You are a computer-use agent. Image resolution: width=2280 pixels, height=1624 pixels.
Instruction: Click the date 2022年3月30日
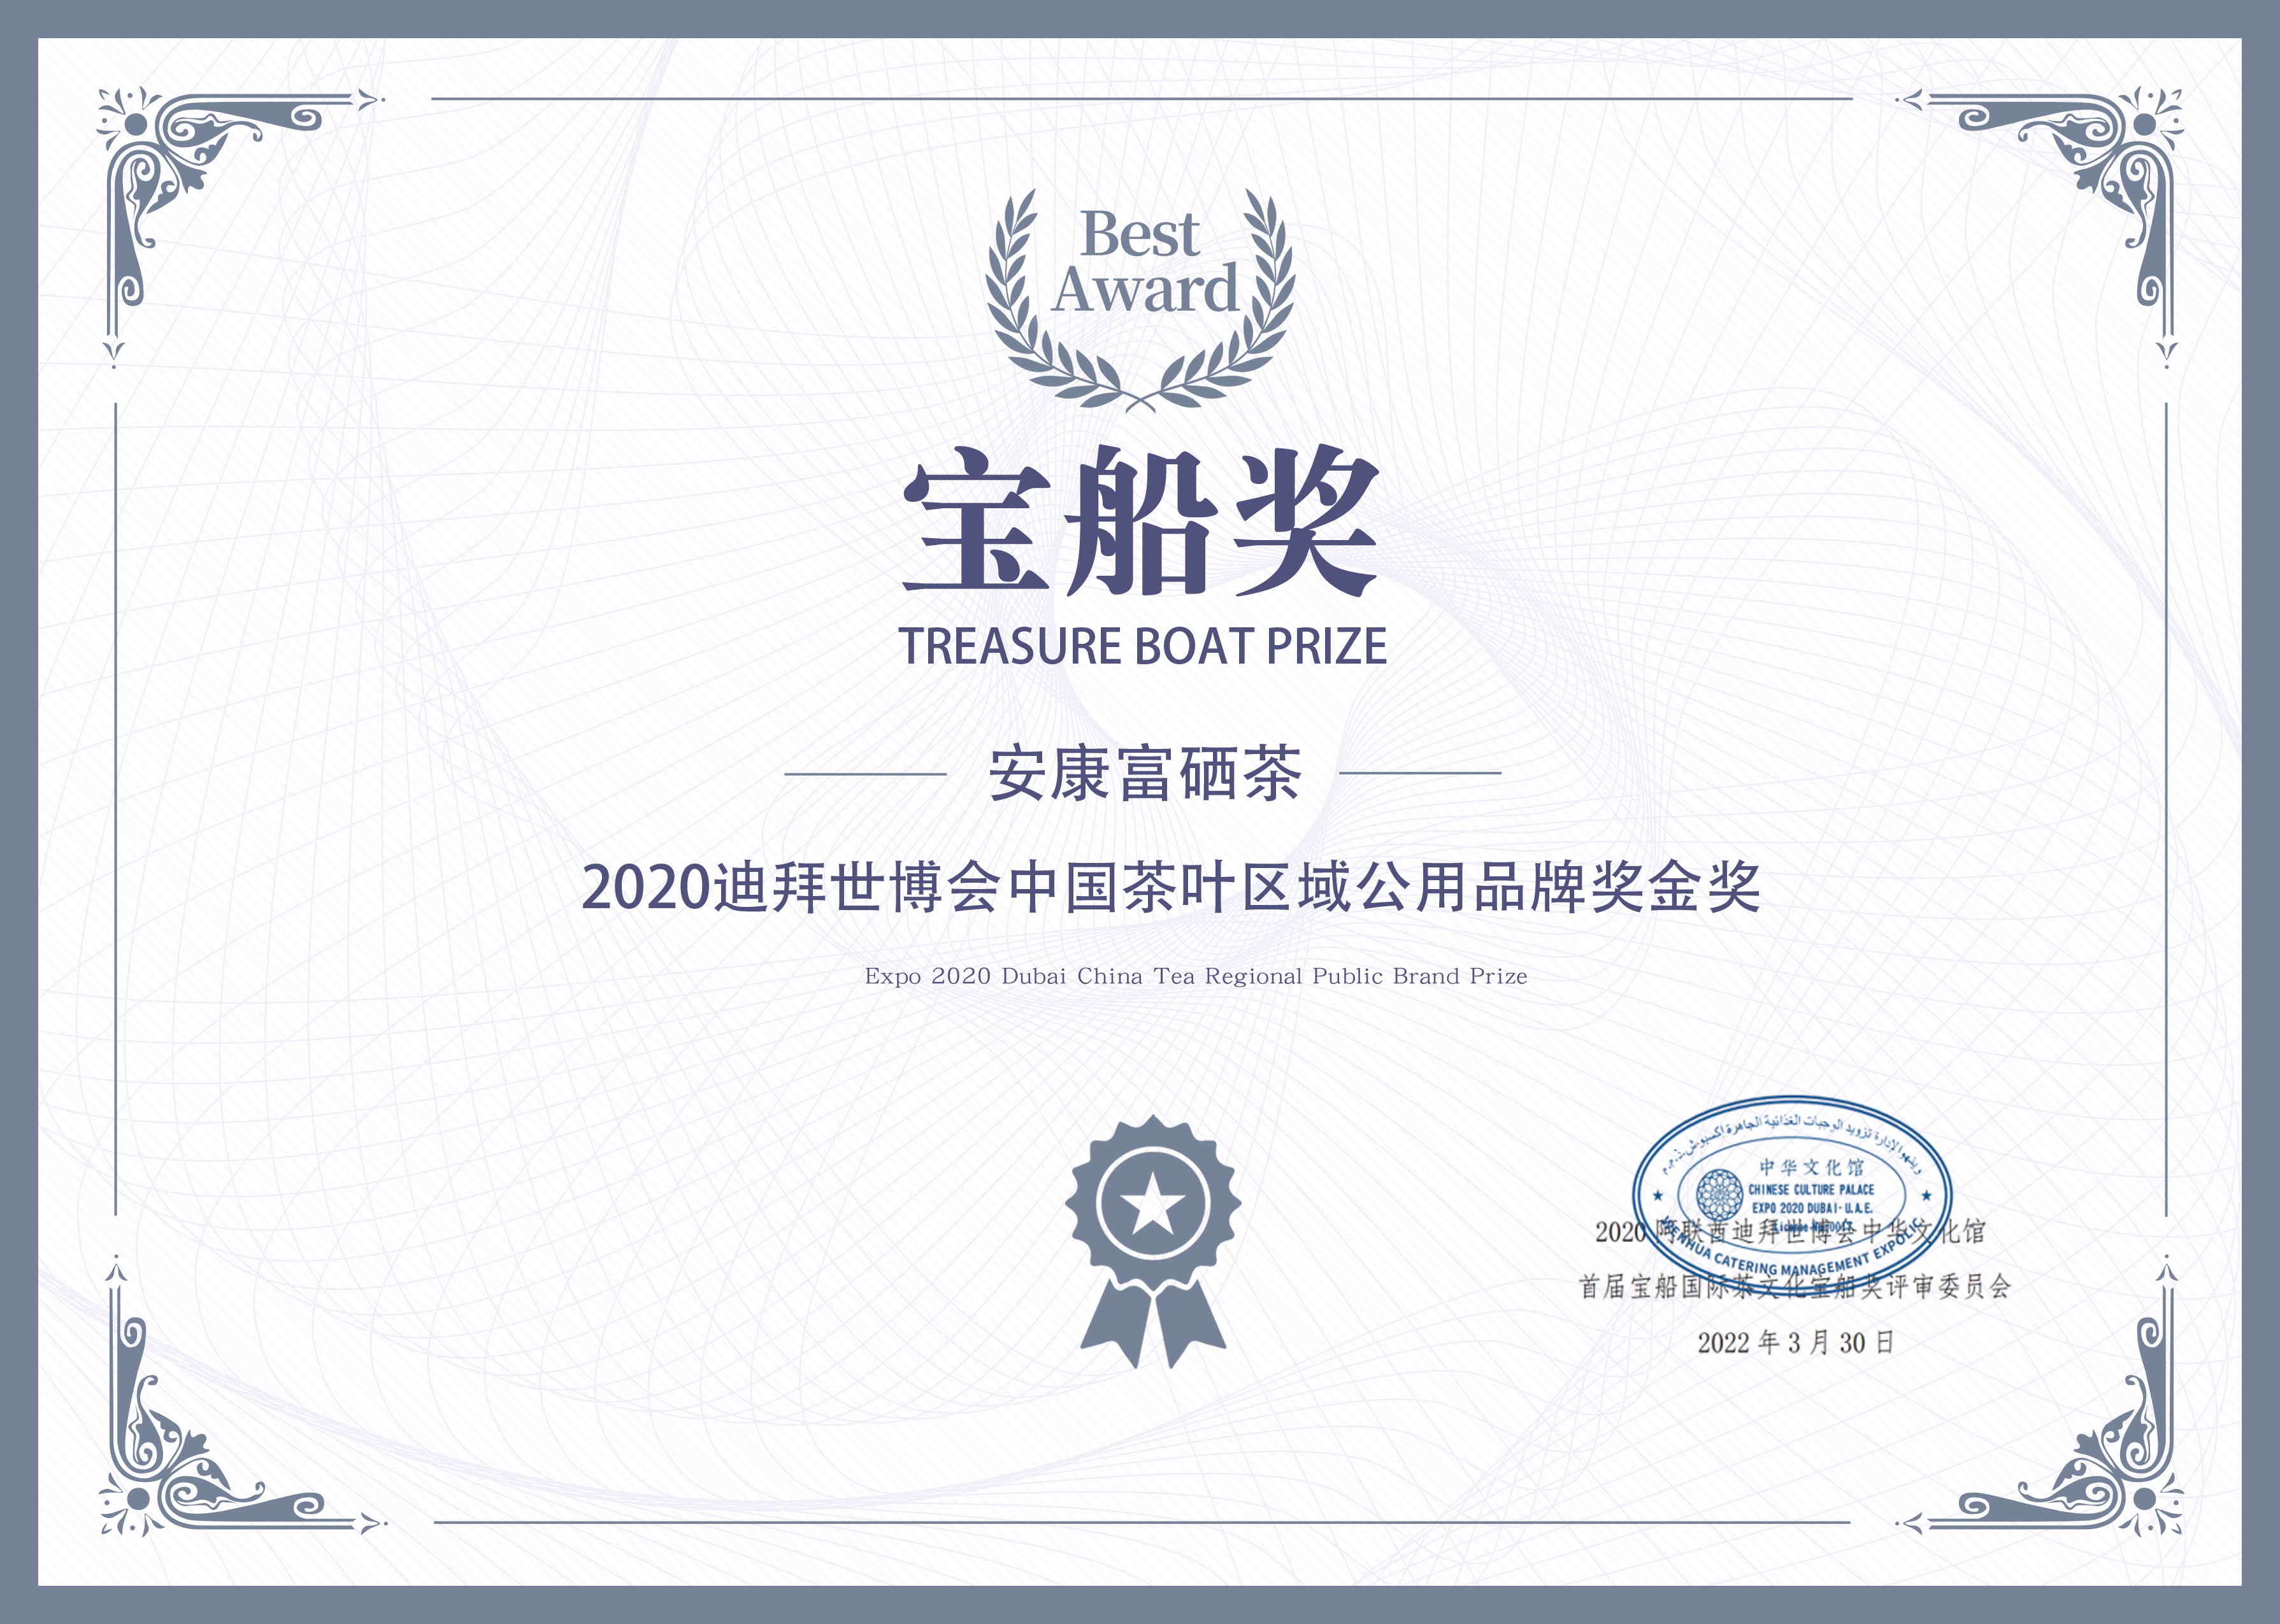click(1796, 1342)
